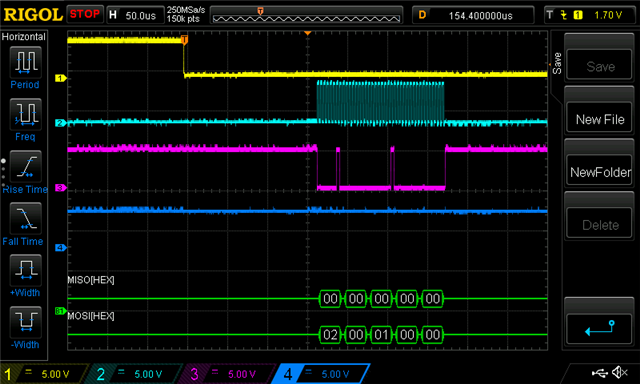The width and height of the screenshot is (640, 384).
Task: Select channel 1 scale 5.00 V label
Action: click(55, 374)
